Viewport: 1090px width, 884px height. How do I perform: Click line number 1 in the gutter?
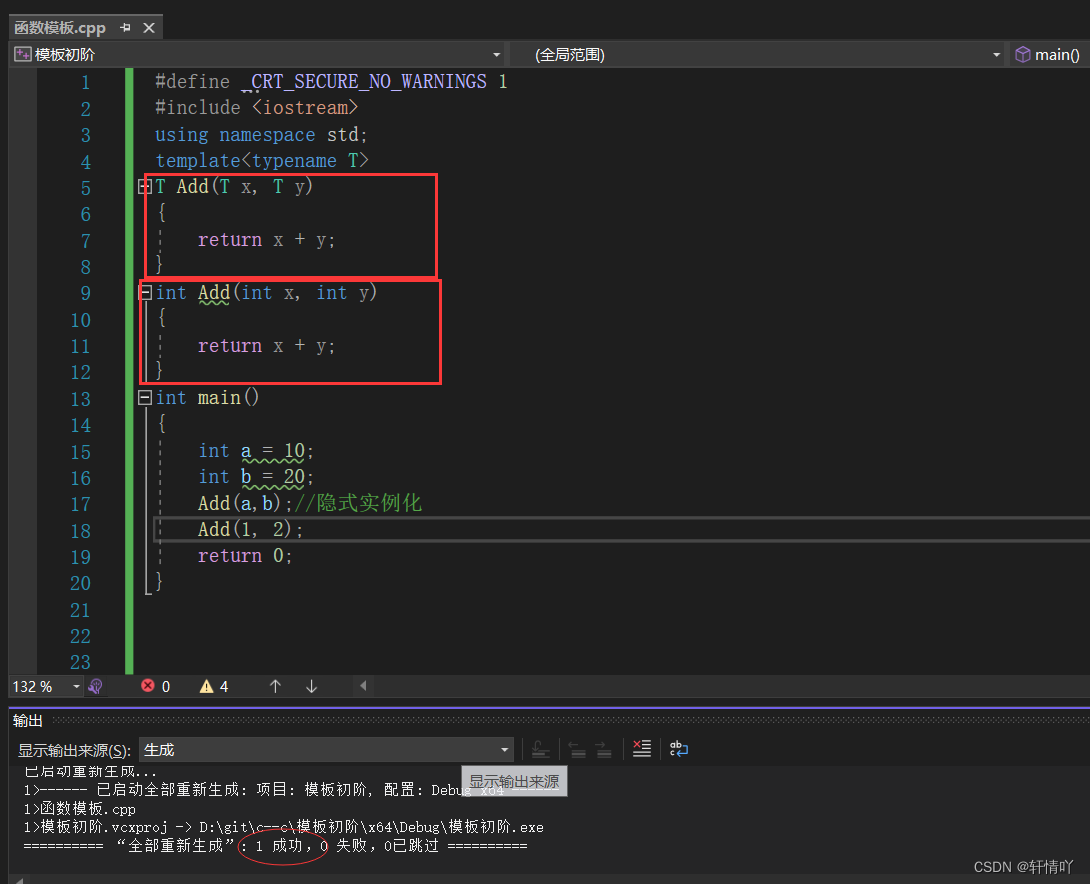tap(86, 83)
